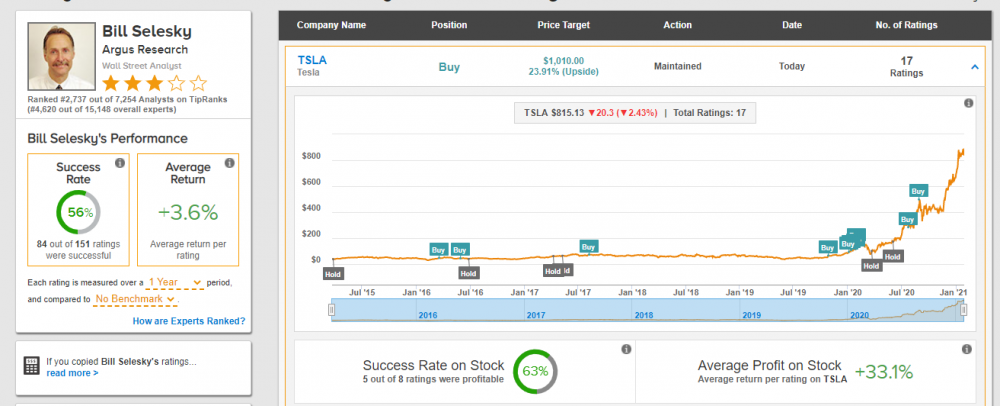1000x406 pixels.
Task: Click the calculator icon beside copied ratings text
Action: point(31,366)
